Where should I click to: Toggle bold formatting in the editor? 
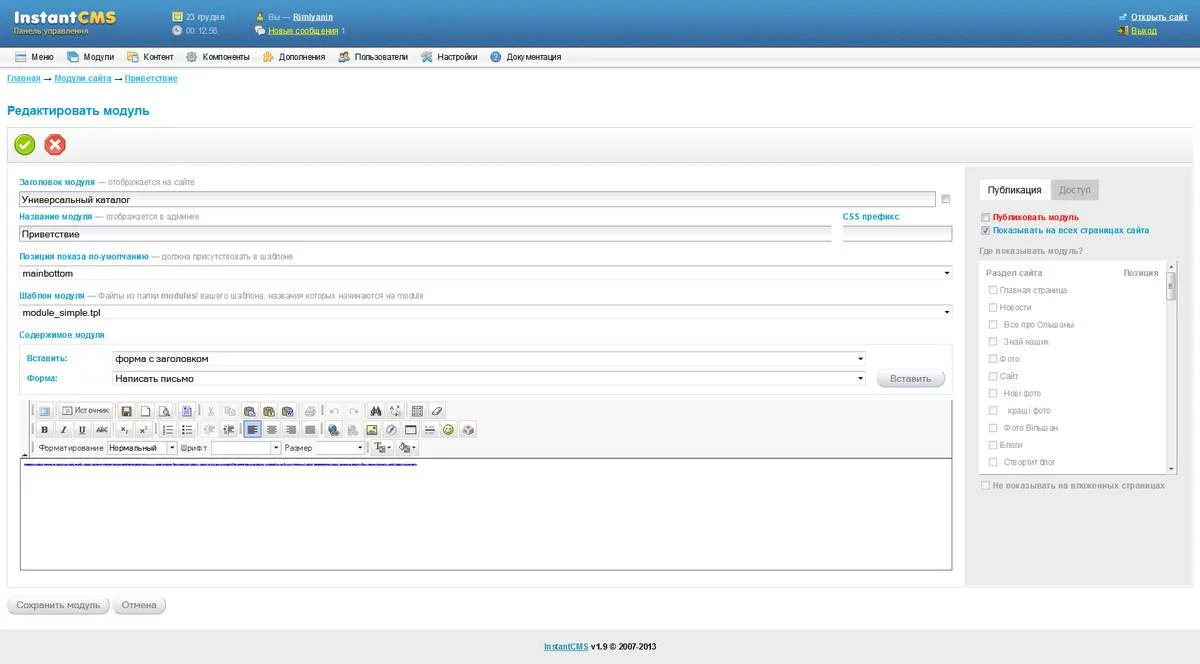[44, 429]
